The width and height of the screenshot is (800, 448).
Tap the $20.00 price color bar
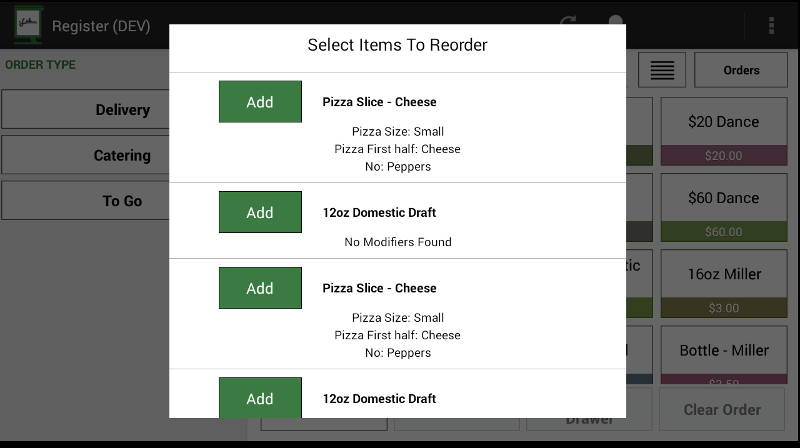(x=724, y=155)
